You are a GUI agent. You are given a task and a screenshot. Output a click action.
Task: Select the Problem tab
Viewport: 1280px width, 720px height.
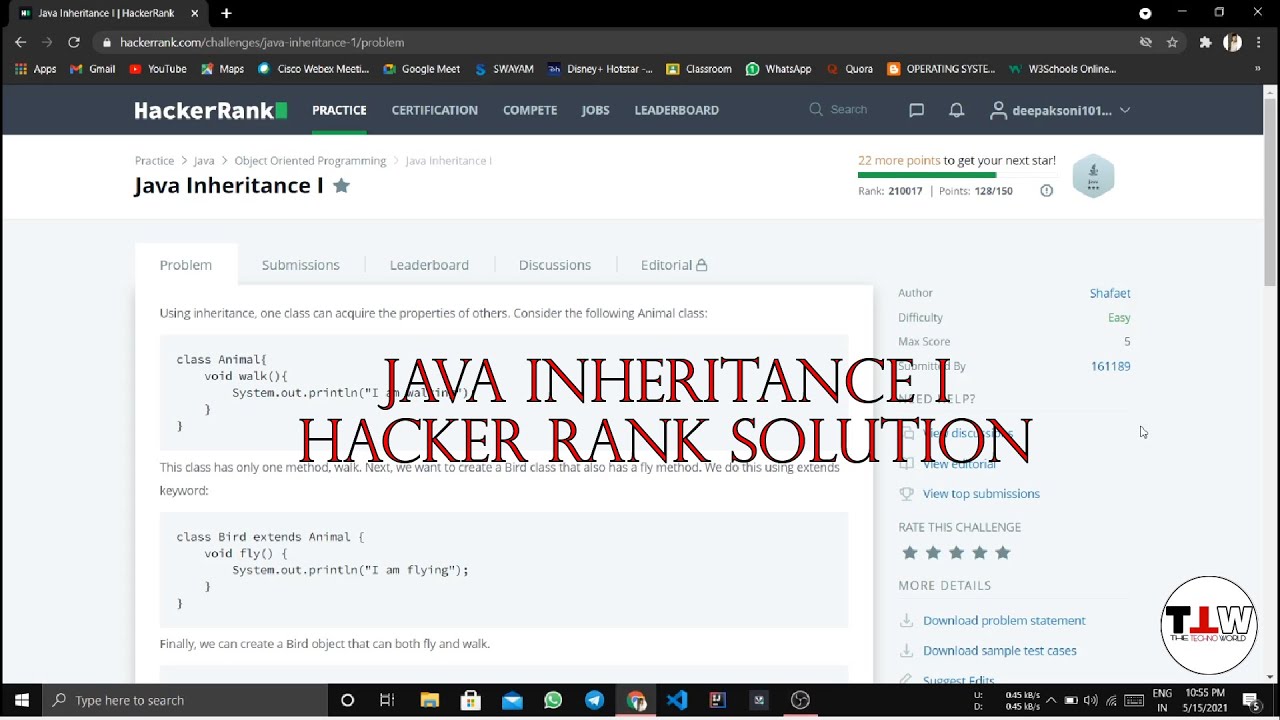[186, 265]
